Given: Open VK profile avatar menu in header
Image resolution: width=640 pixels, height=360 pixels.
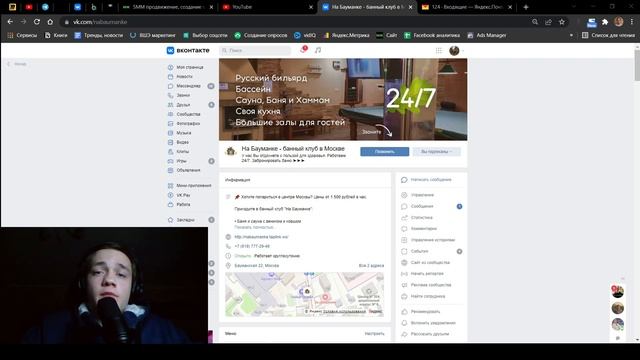Looking at the screenshot, I should click(x=456, y=51).
